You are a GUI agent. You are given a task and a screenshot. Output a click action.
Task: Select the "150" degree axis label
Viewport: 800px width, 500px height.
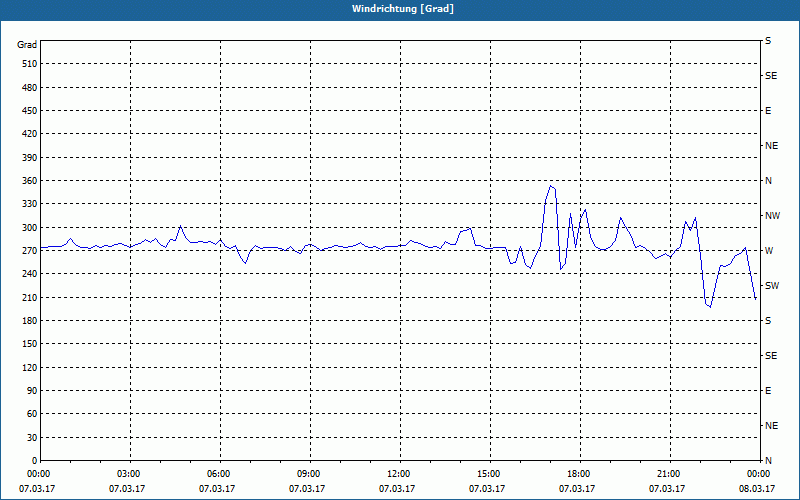pos(30,344)
